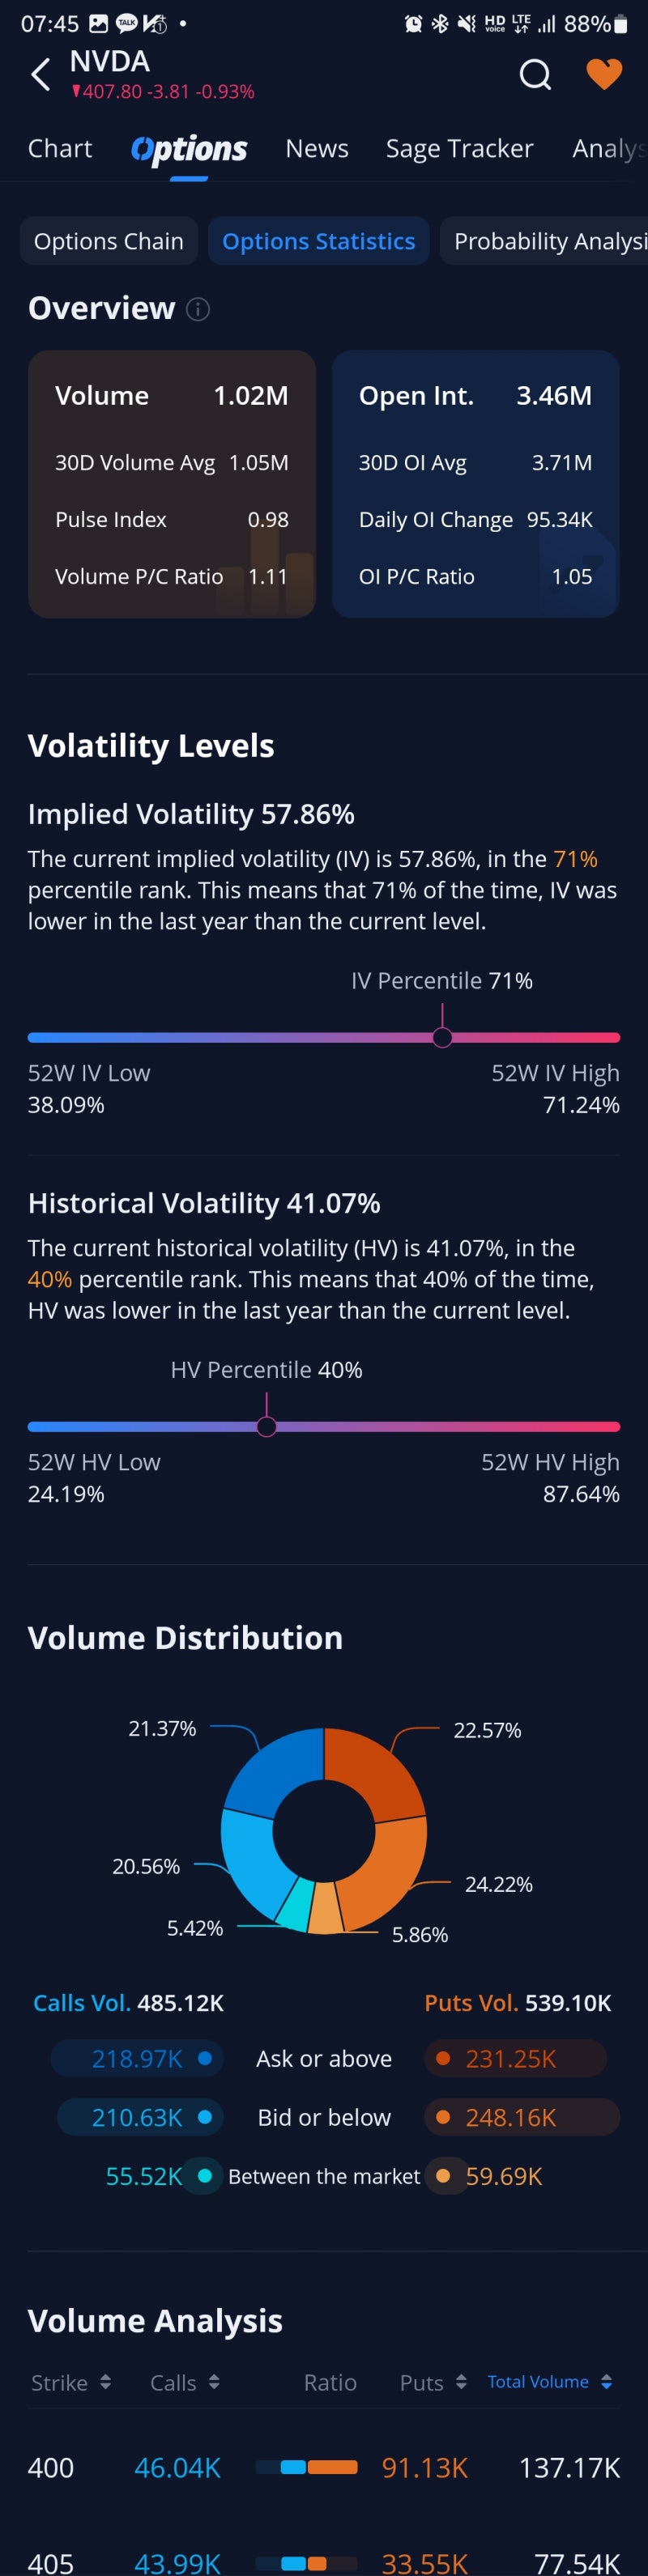Sort by Puts column arrows
The height and width of the screenshot is (2576, 648).
pyautogui.click(x=461, y=2382)
